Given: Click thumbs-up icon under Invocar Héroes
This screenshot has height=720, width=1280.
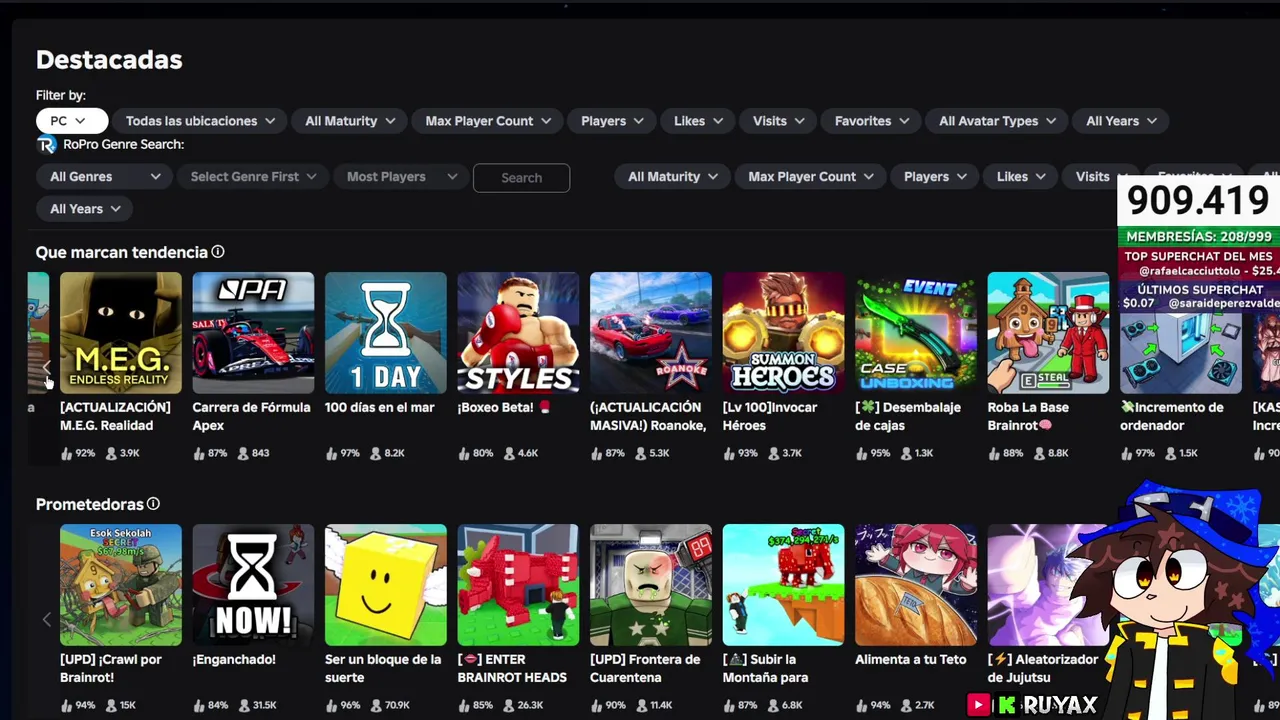Looking at the screenshot, I should [x=729, y=453].
